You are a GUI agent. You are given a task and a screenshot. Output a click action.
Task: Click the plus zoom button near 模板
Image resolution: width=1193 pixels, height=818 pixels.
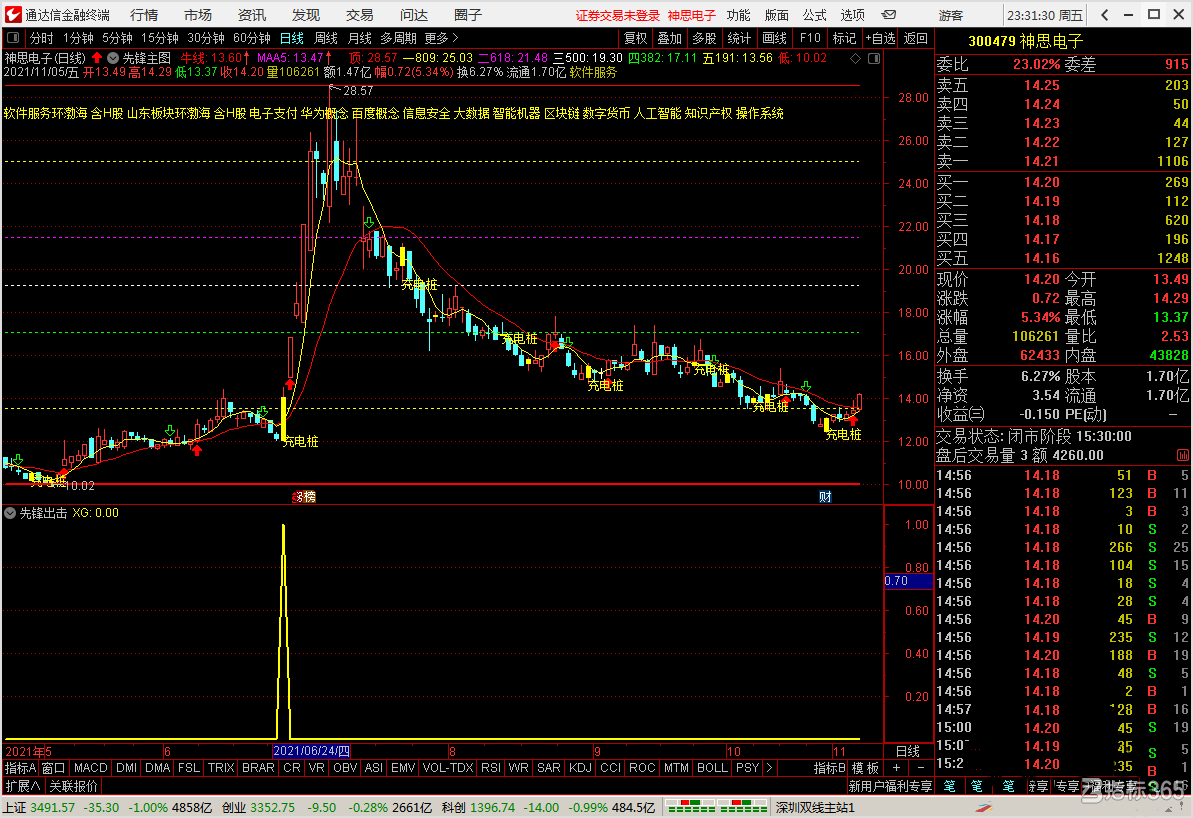896,768
